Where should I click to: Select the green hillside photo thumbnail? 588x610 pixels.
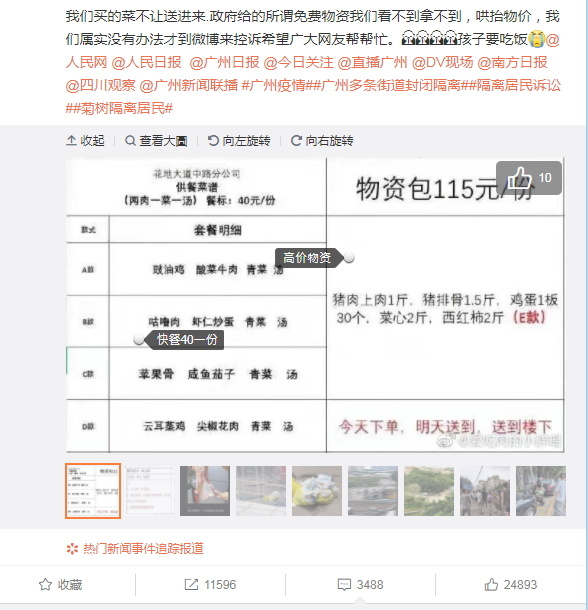(x=429, y=491)
